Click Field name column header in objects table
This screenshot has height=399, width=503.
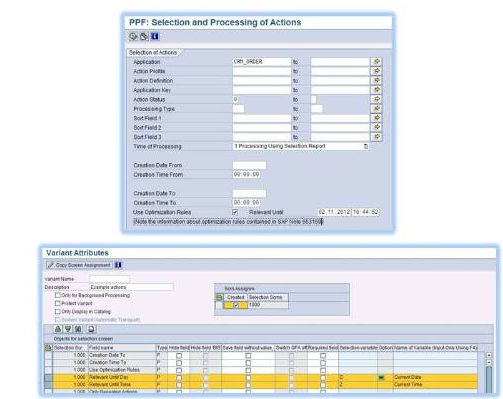pos(122,348)
